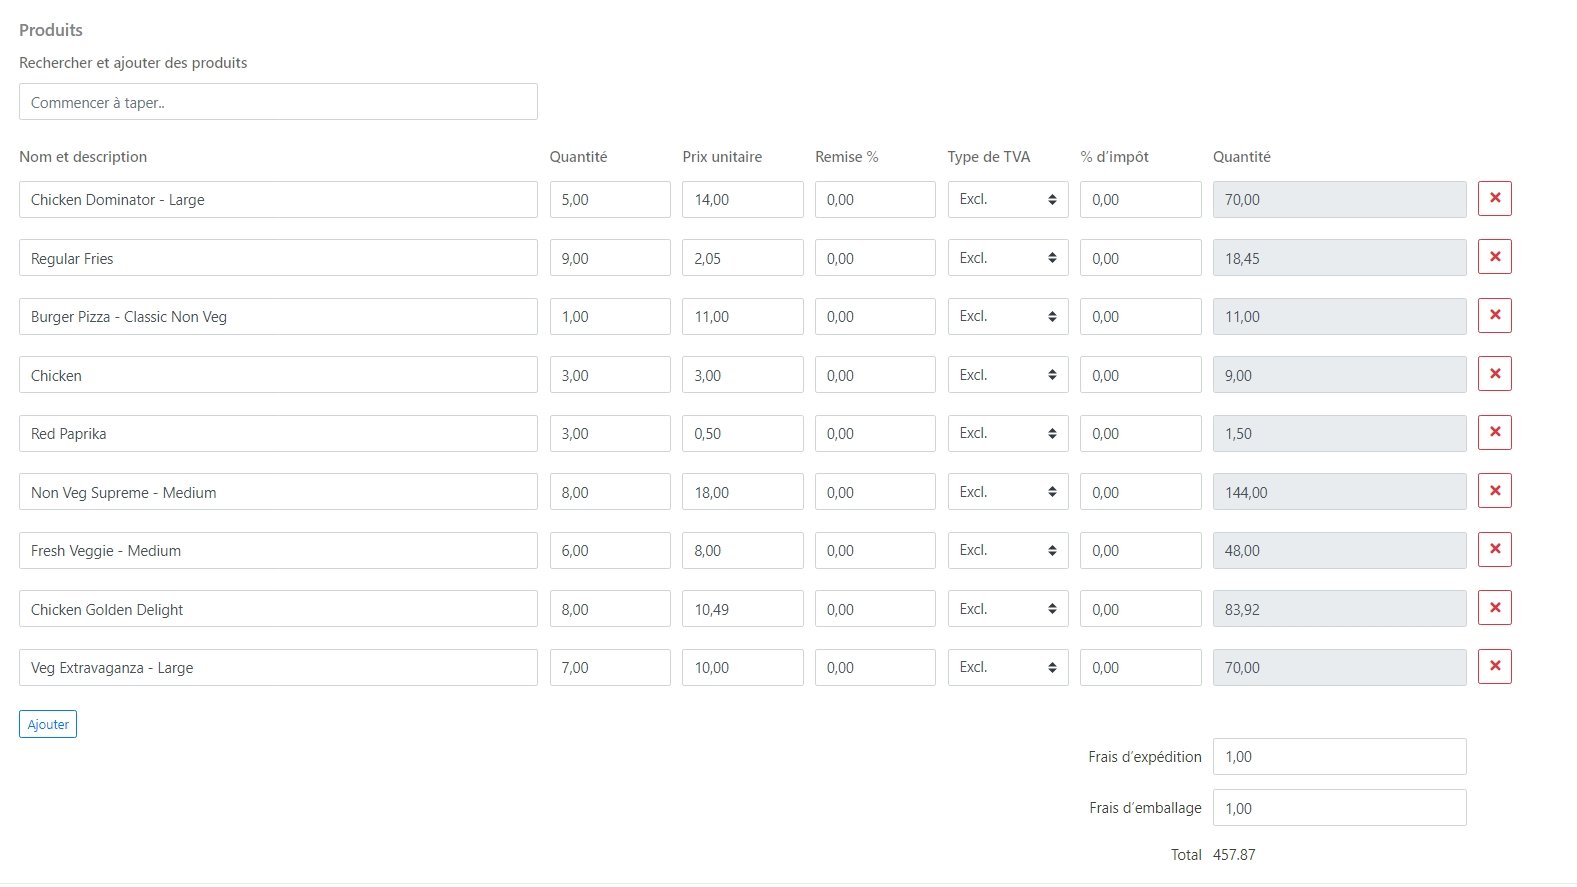Edit the Frais d'expédition field
Screen dimensions: 1577x887
click(x=1339, y=757)
